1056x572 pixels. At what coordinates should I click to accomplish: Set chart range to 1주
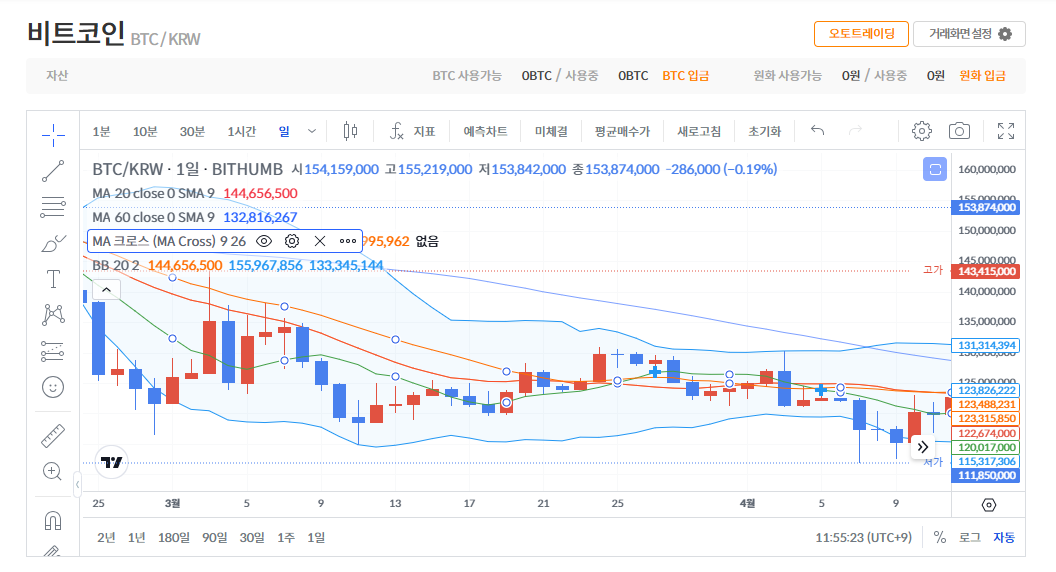(286, 537)
